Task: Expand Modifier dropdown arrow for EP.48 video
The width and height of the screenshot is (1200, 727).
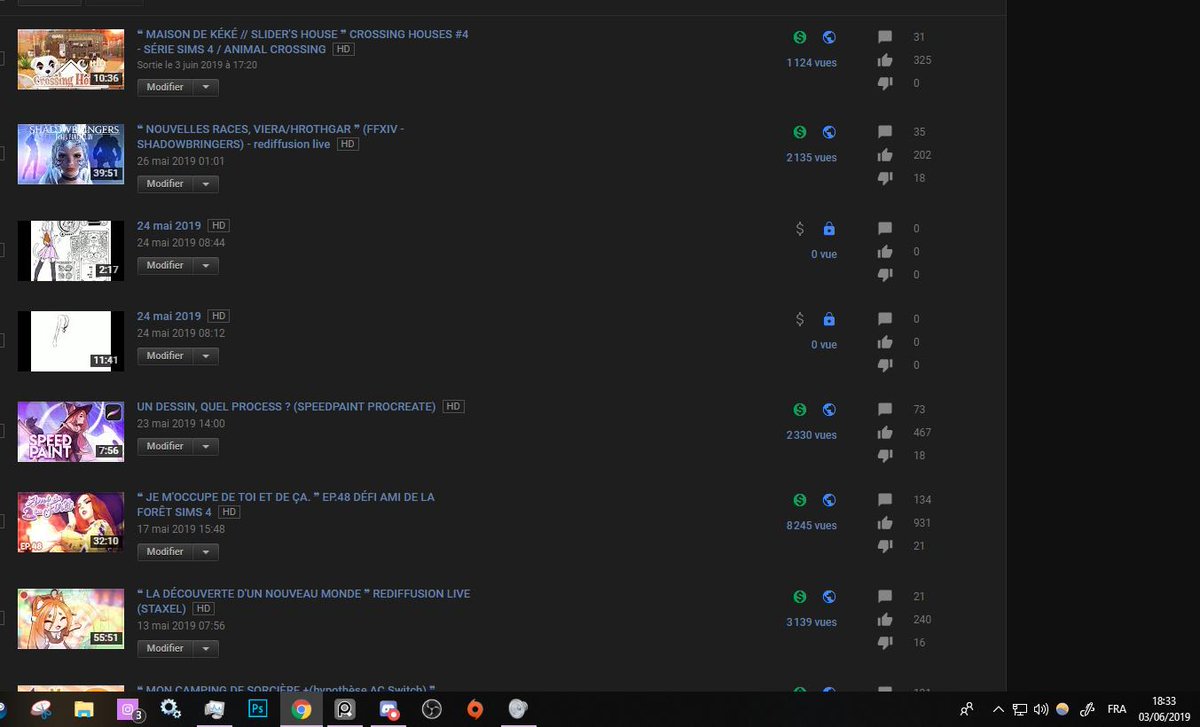Action: tap(206, 552)
